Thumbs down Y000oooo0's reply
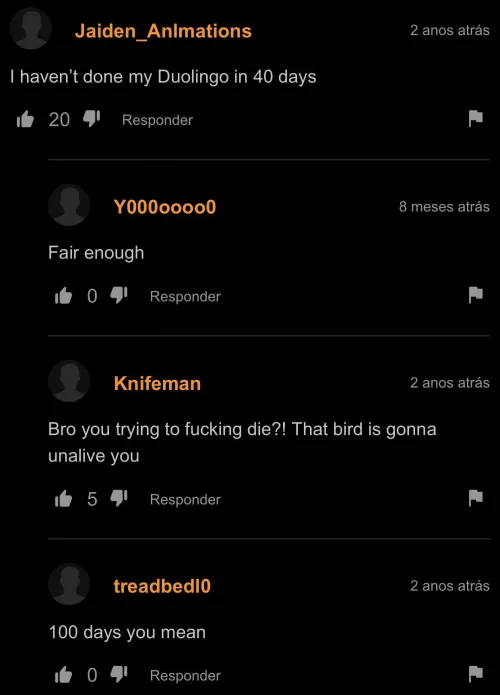Image resolution: width=500 pixels, height=695 pixels. pyautogui.click(x=119, y=295)
